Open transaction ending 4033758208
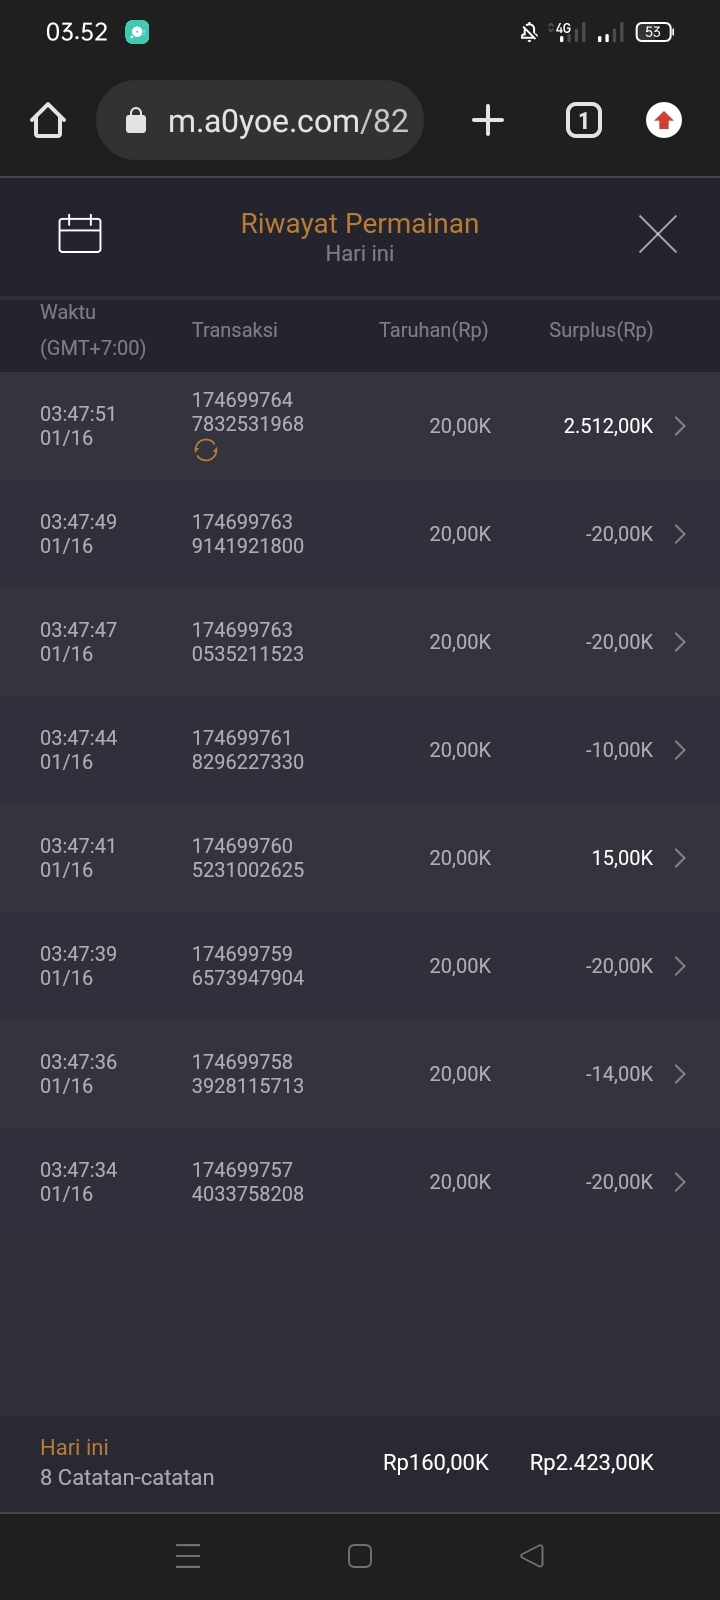 [x=248, y=1182]
